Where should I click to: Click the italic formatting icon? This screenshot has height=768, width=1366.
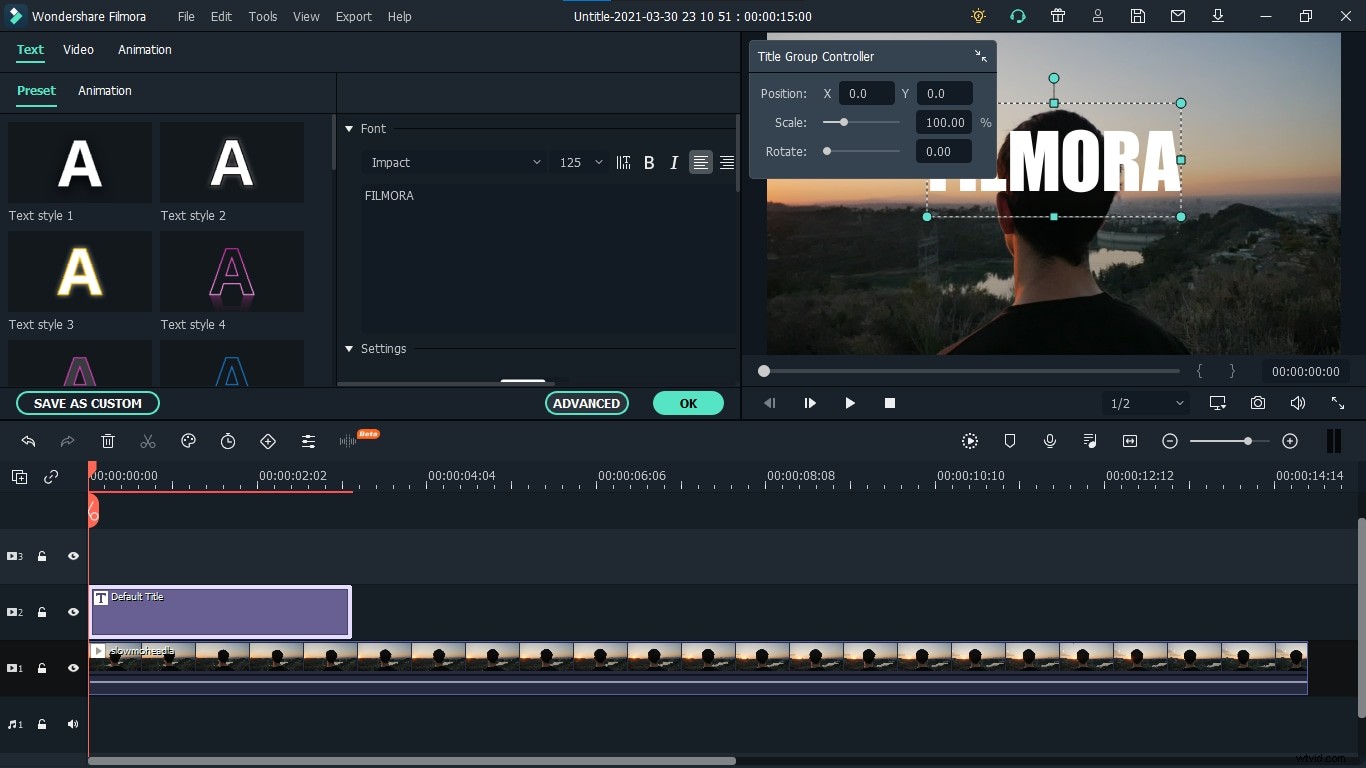click(x=674, y=162)
